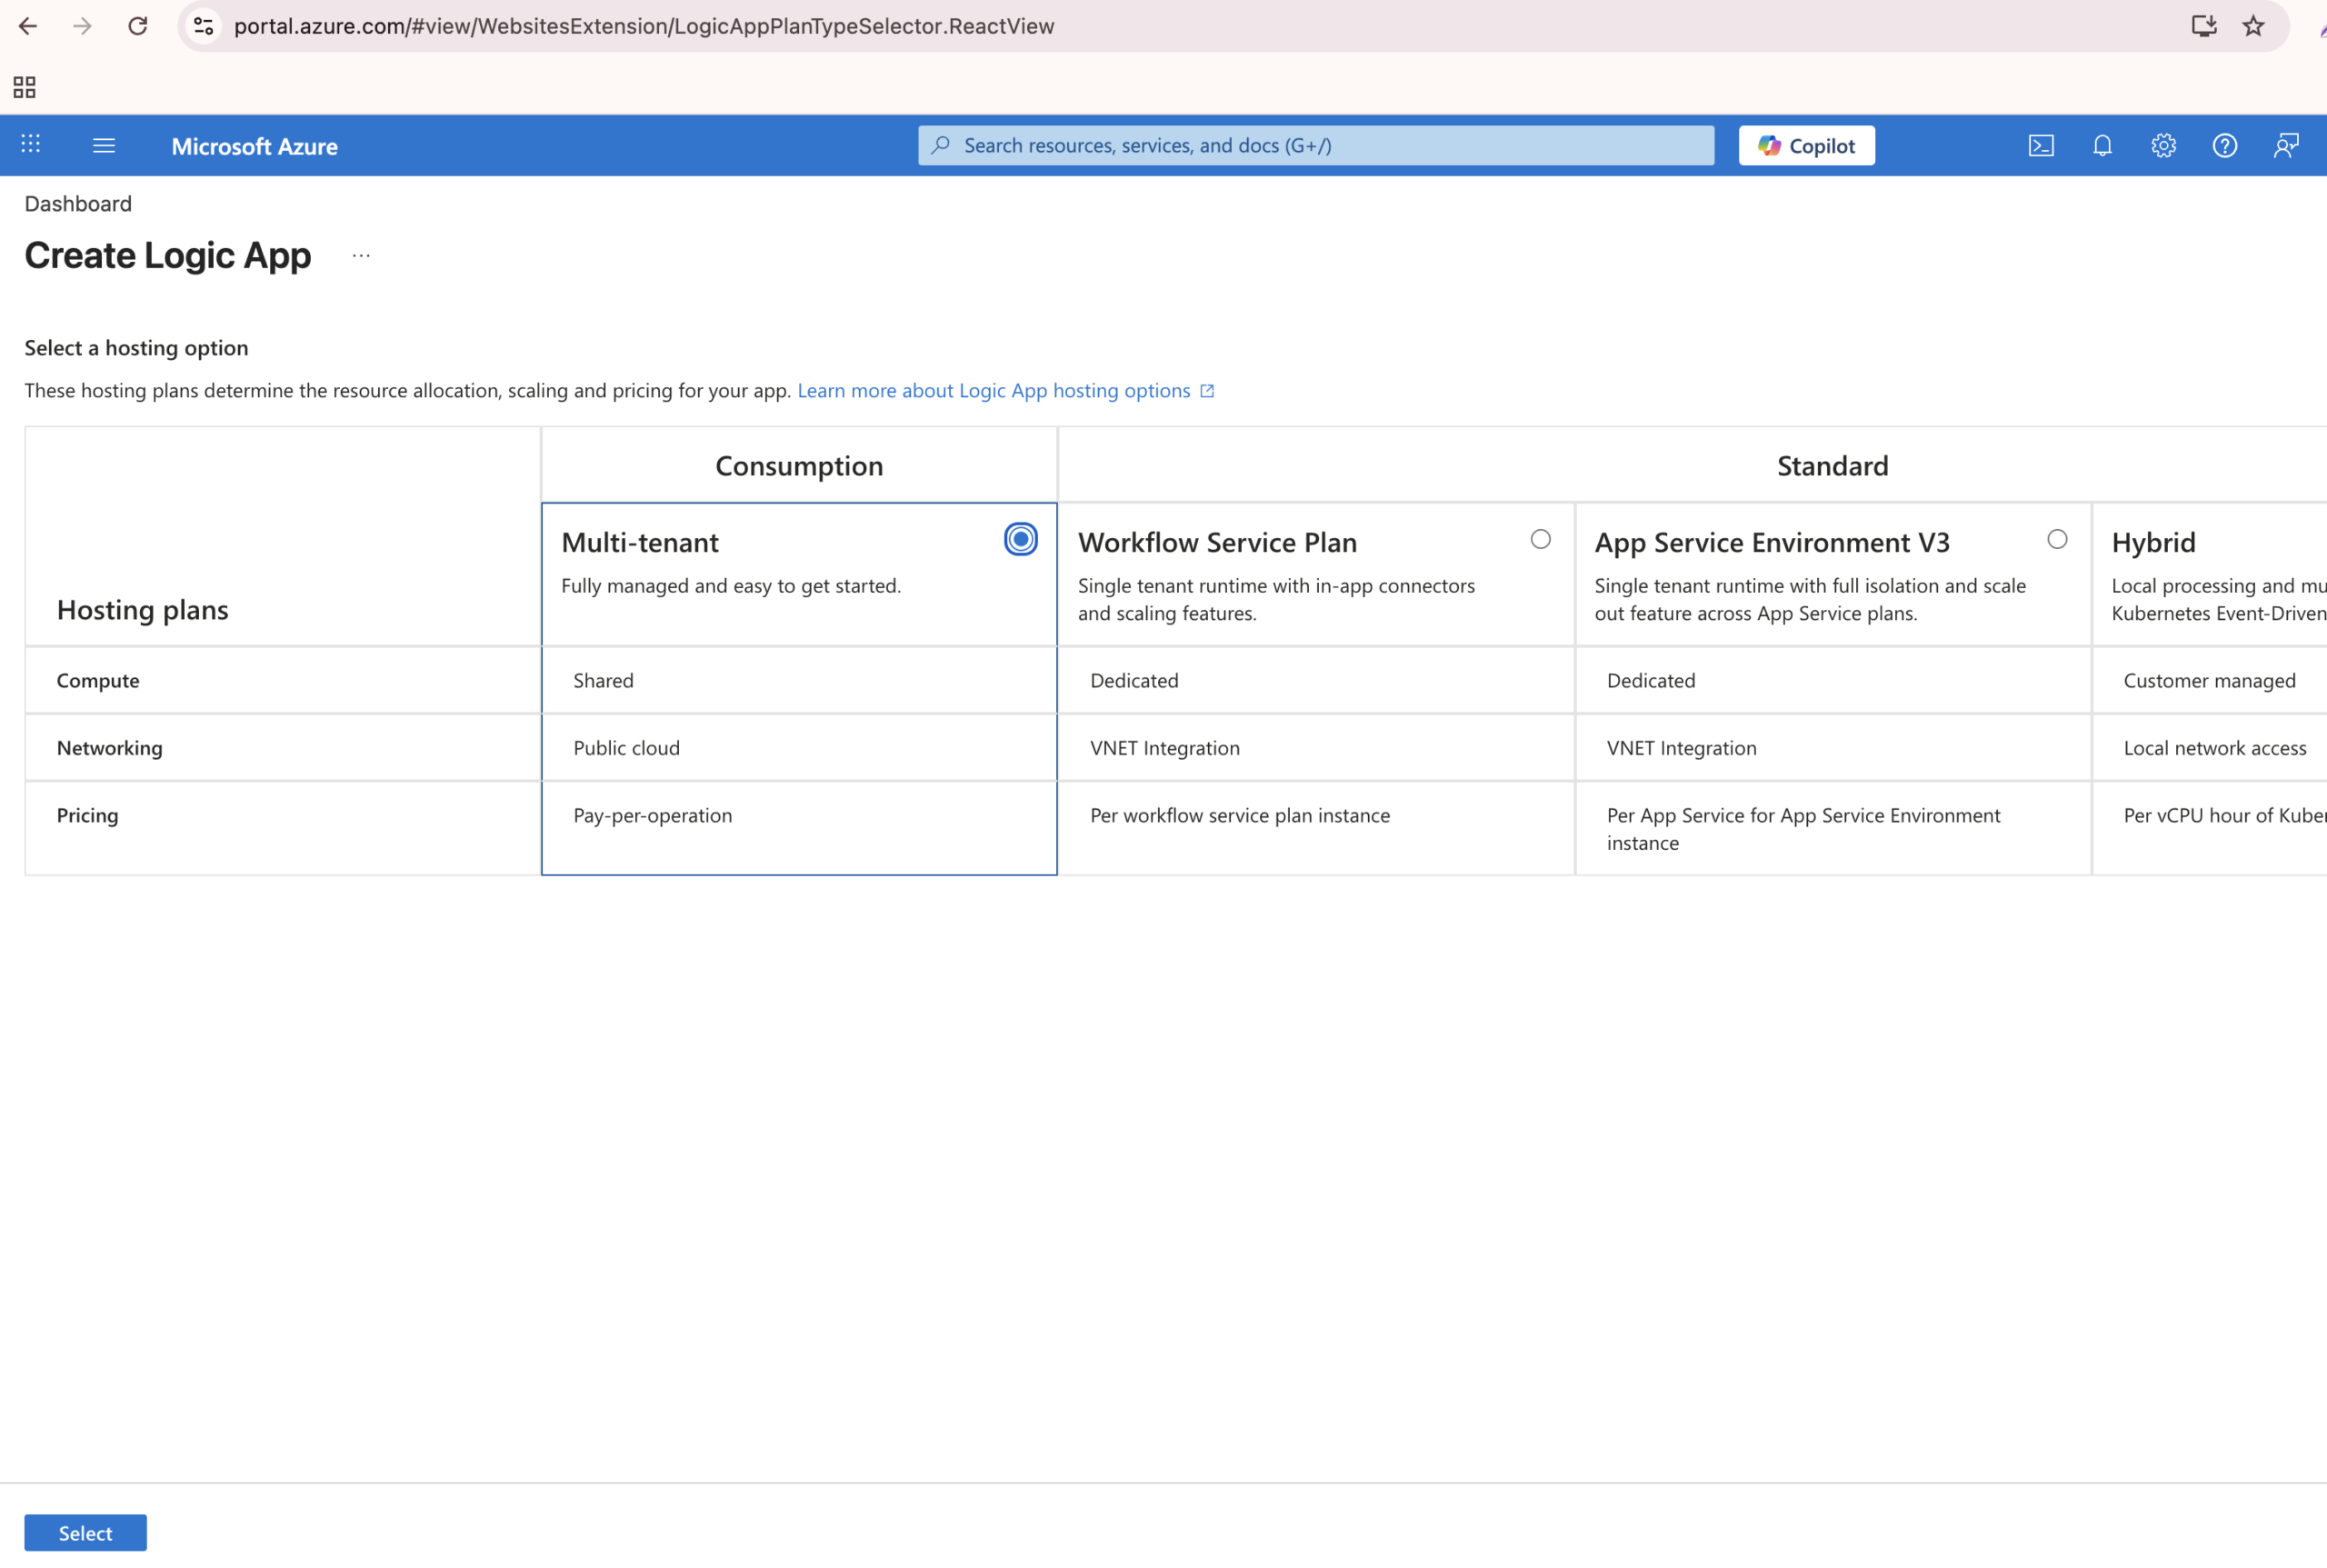
Task: Select Multi-tenant radio button
Action: click(x=1020, y=540)
